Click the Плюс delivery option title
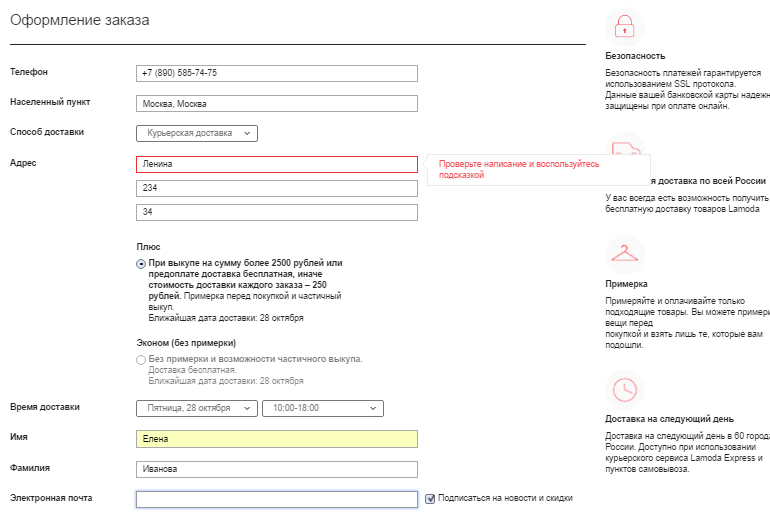This screenshot has width=770, height=515. tap(148, 247)
